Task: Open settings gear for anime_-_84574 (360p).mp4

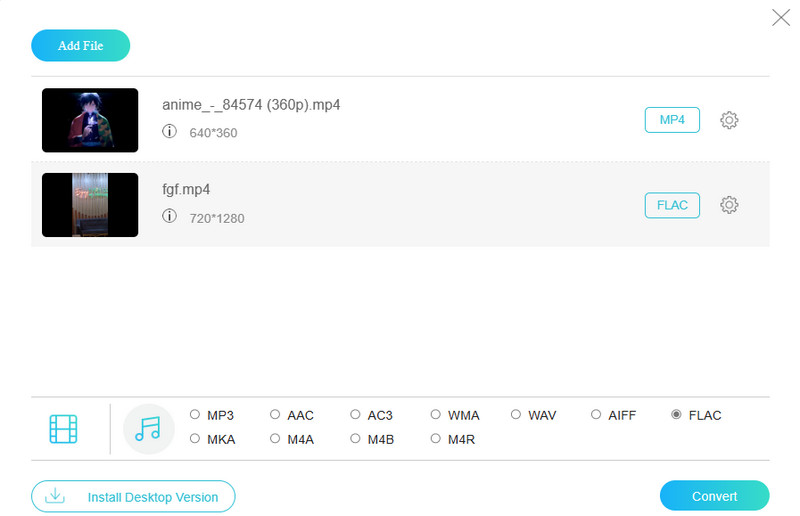Action: point(729,120)
